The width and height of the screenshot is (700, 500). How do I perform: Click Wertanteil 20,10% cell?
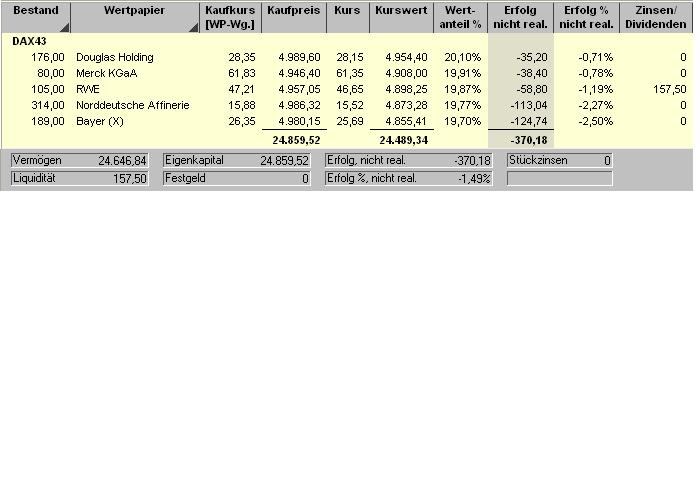tap(462, 57)
